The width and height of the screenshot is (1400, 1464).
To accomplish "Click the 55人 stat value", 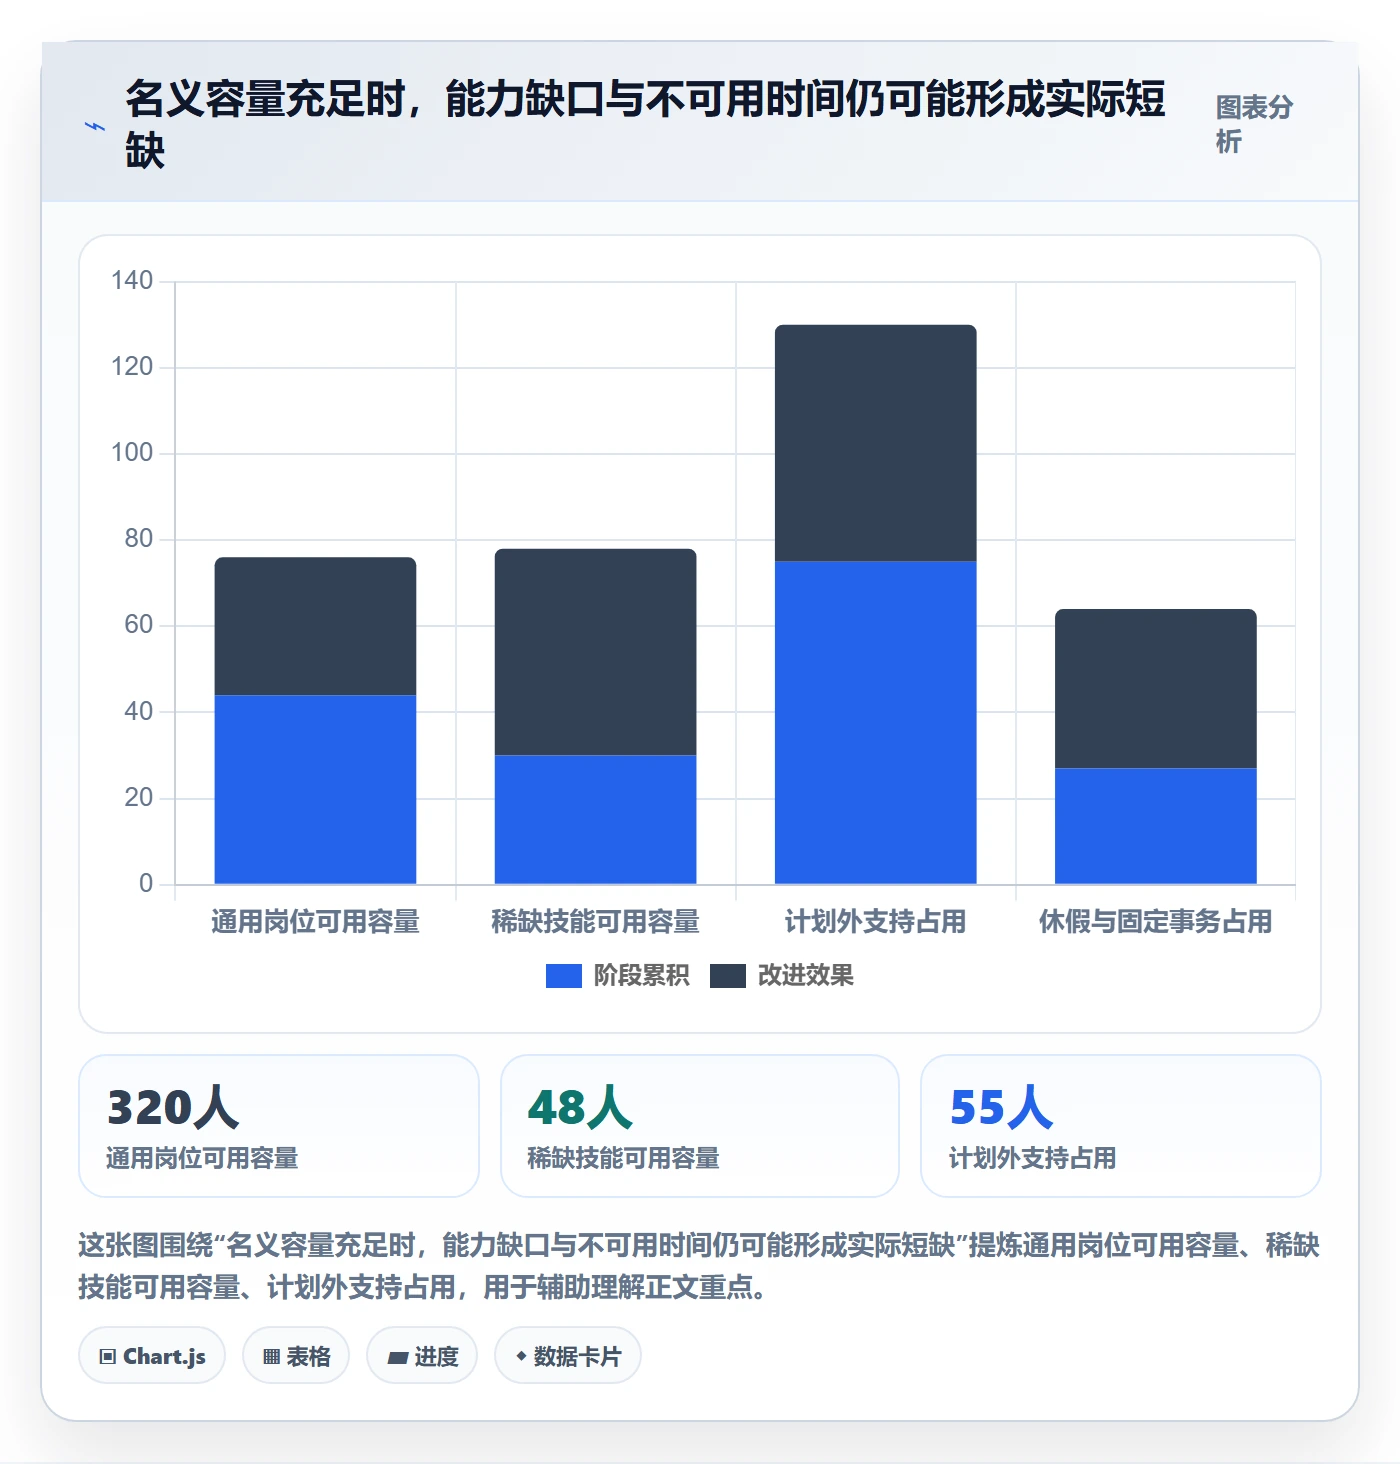I will [1002, 1108].
